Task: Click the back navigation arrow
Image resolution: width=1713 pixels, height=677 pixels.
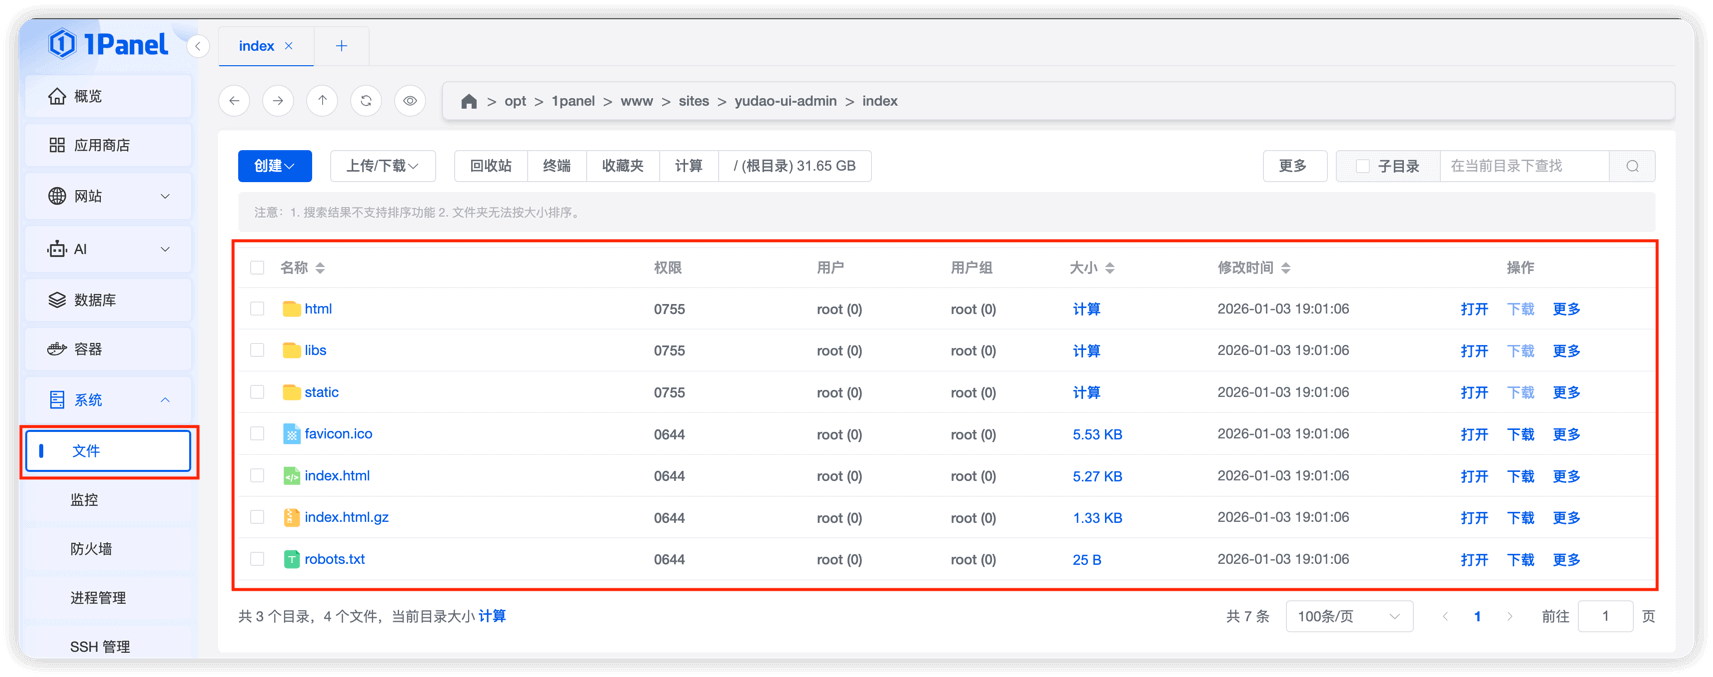Action: [234, 101]
